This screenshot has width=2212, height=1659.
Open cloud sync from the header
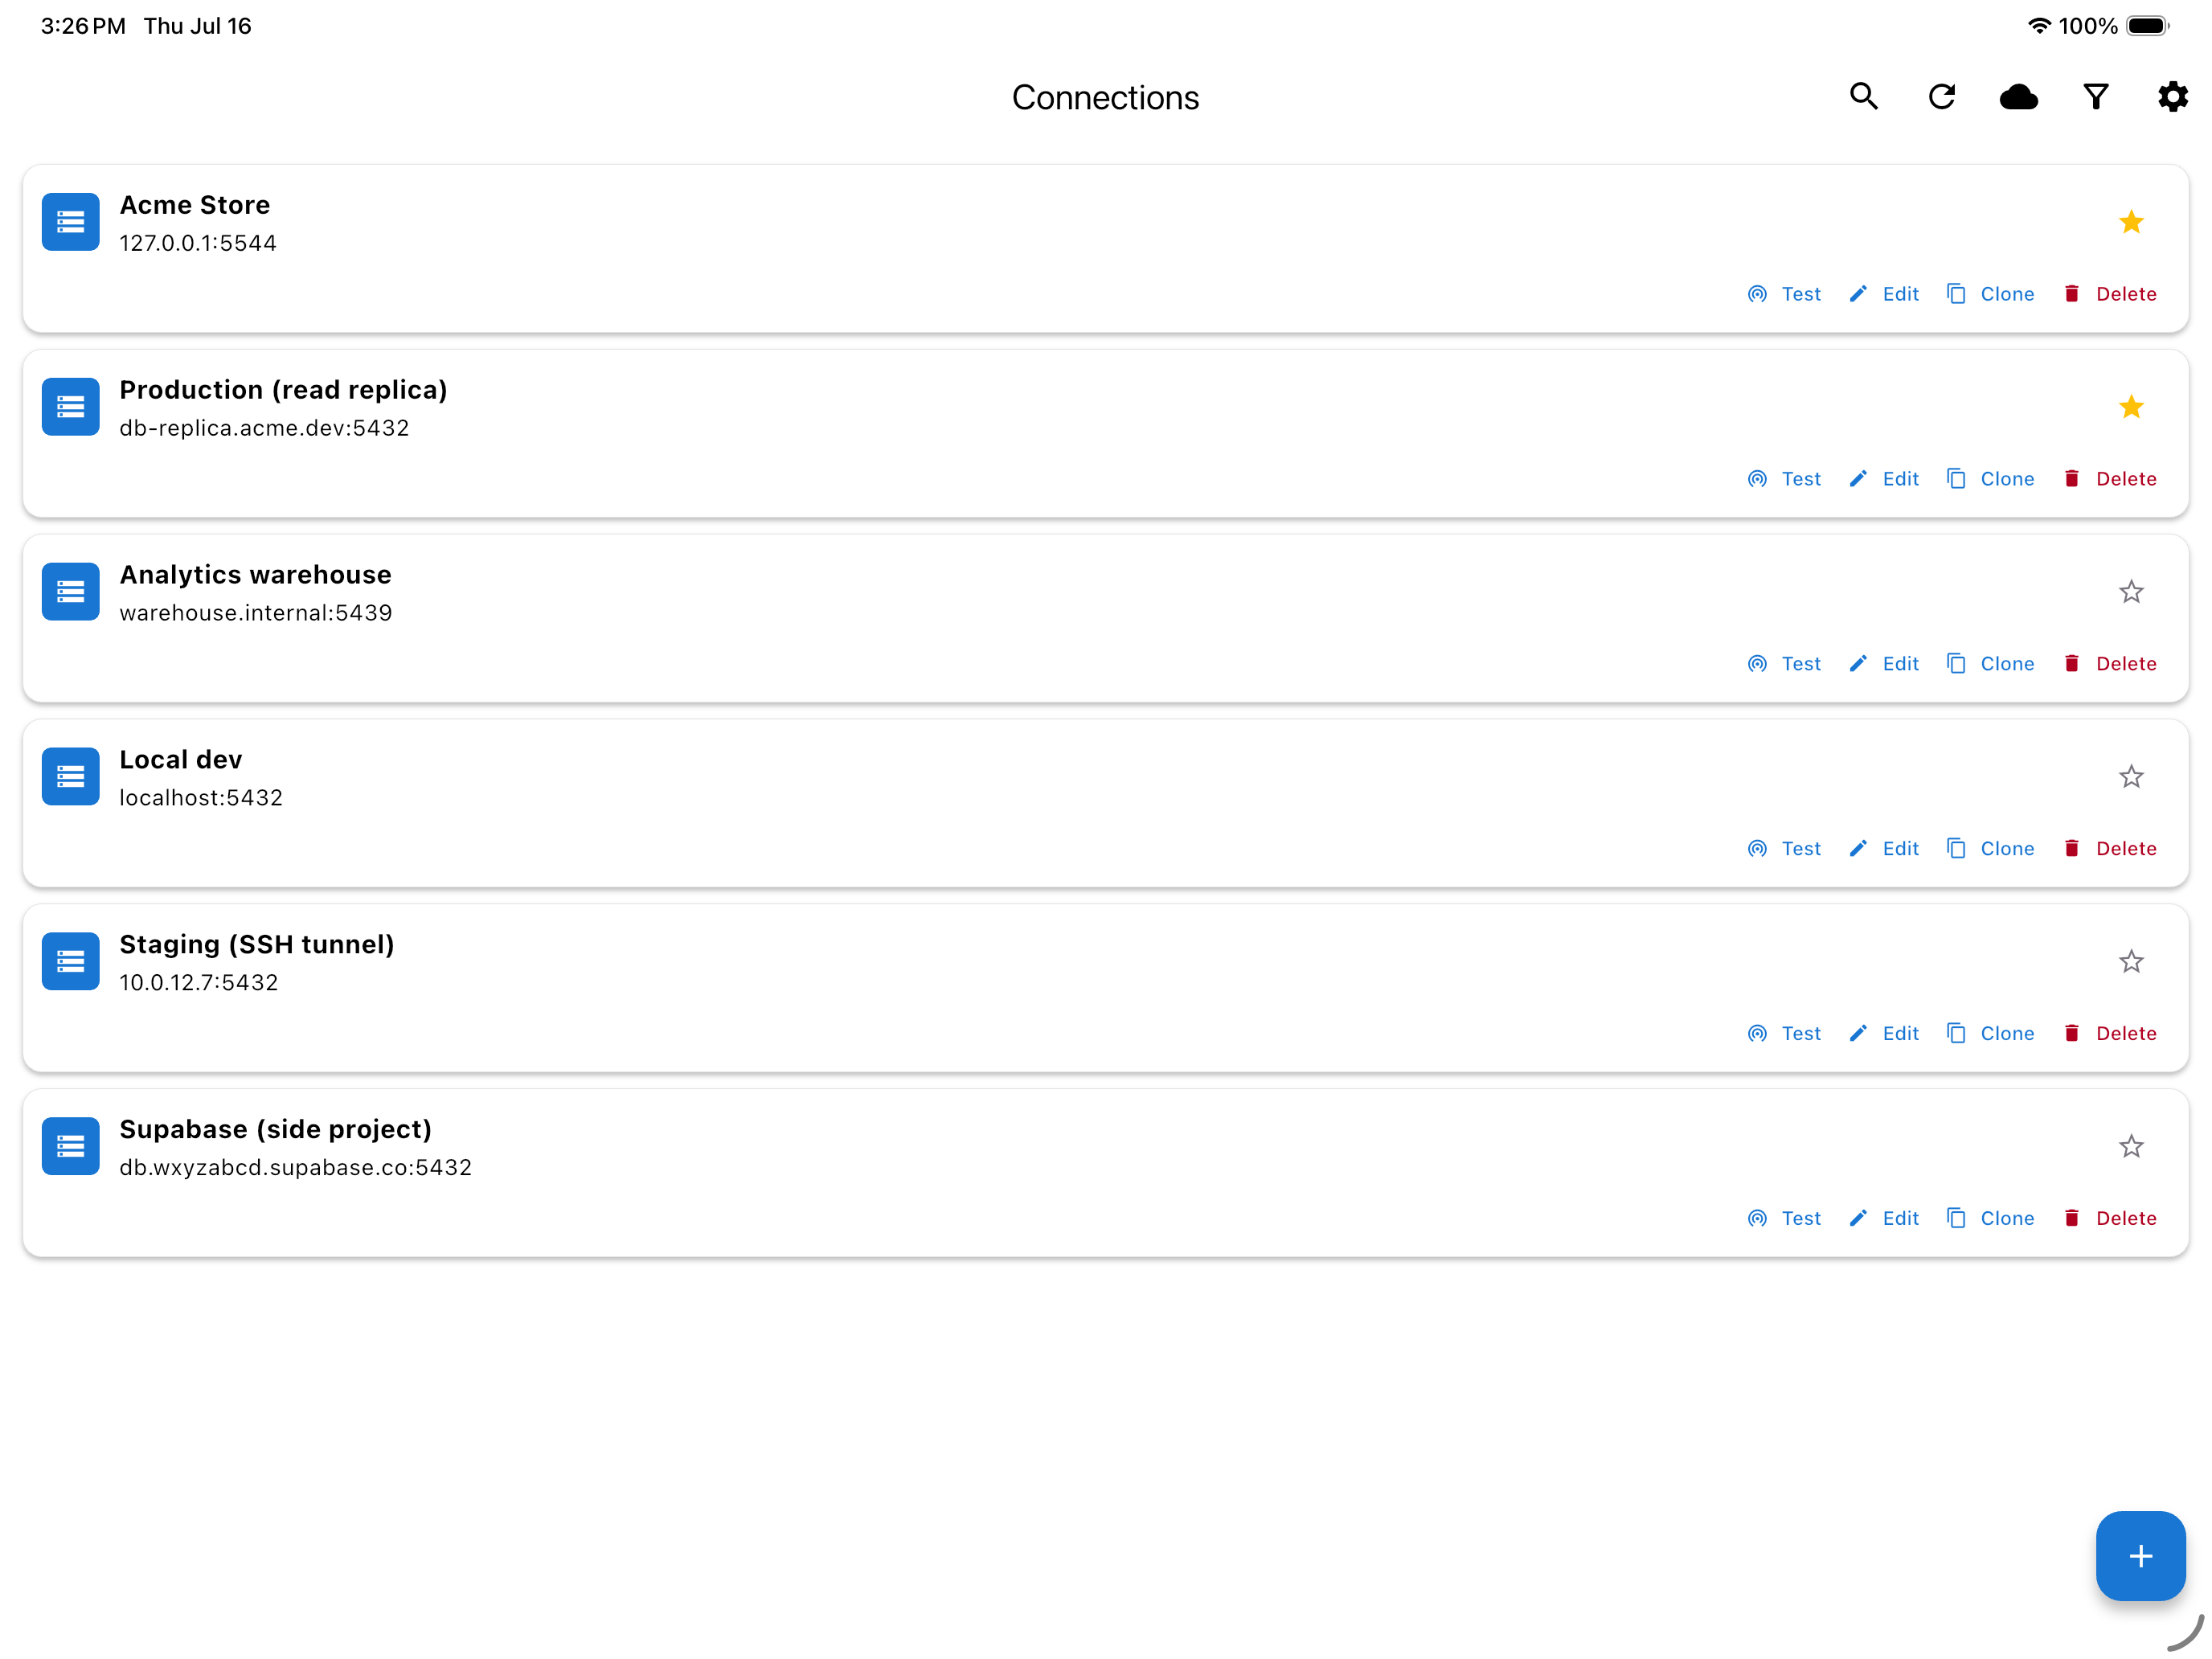point(2018,96)
